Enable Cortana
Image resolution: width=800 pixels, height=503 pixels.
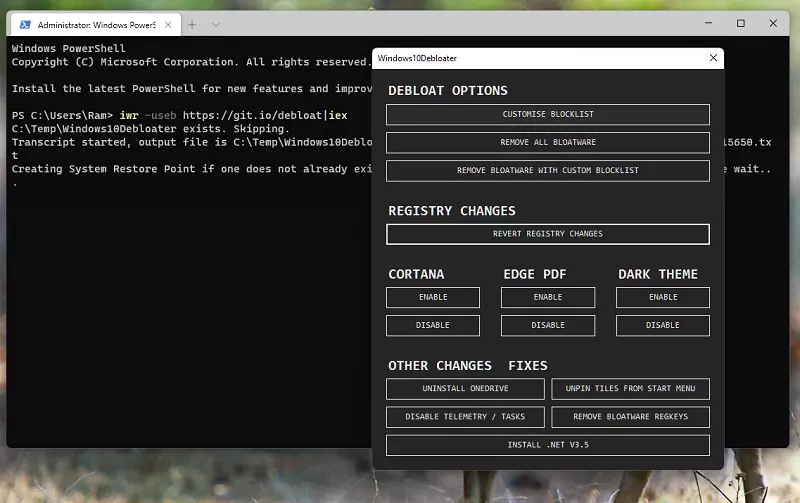(432, 297)
